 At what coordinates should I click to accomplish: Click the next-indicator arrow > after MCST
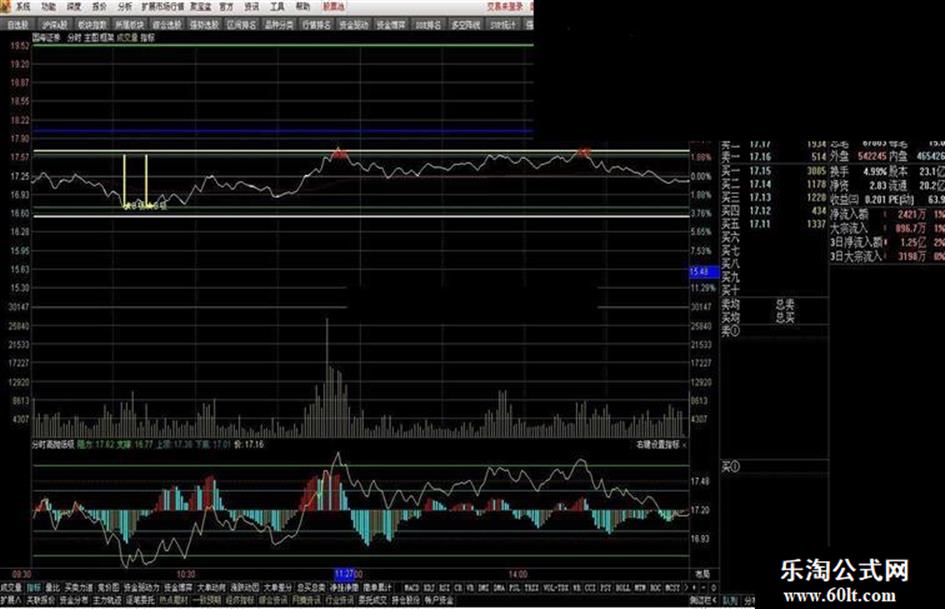coord(686,587)
